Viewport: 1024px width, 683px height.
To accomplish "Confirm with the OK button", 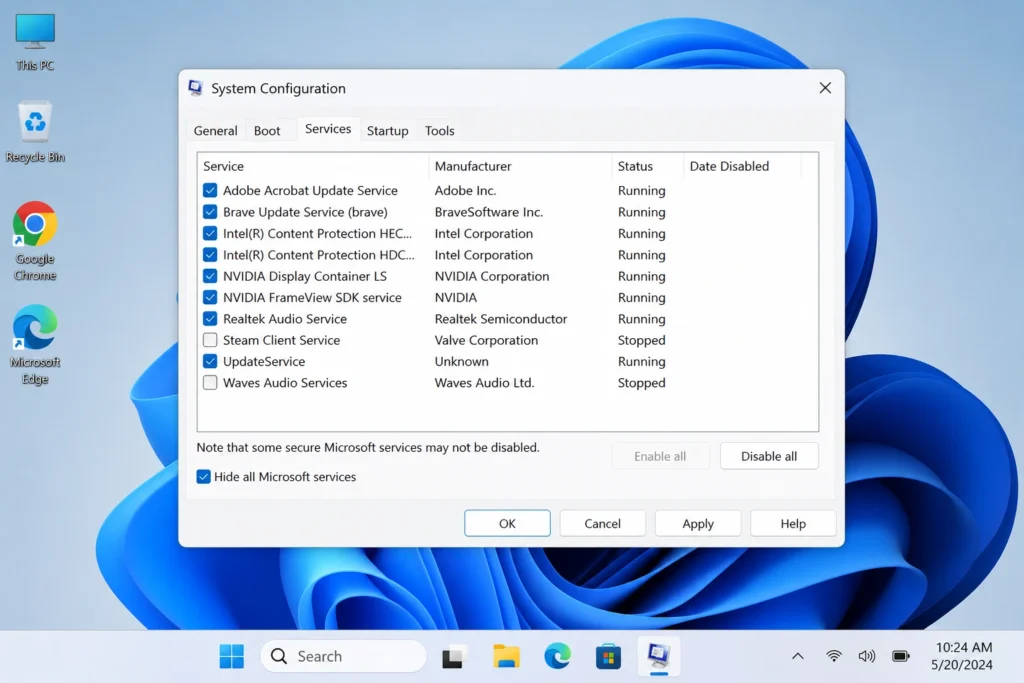I will tap(507, 523).
